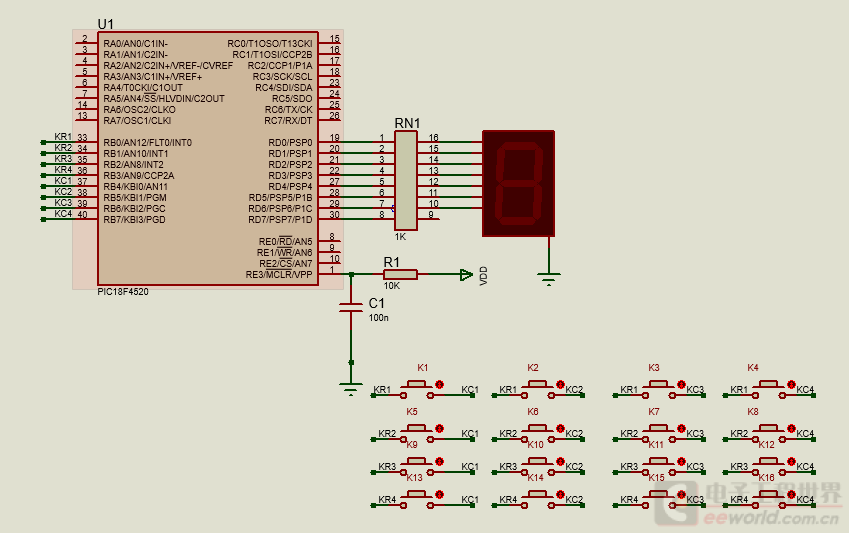Select push button K5 symbol
The height and width of the screenshot is (533, 849).
tap(417, 434)
